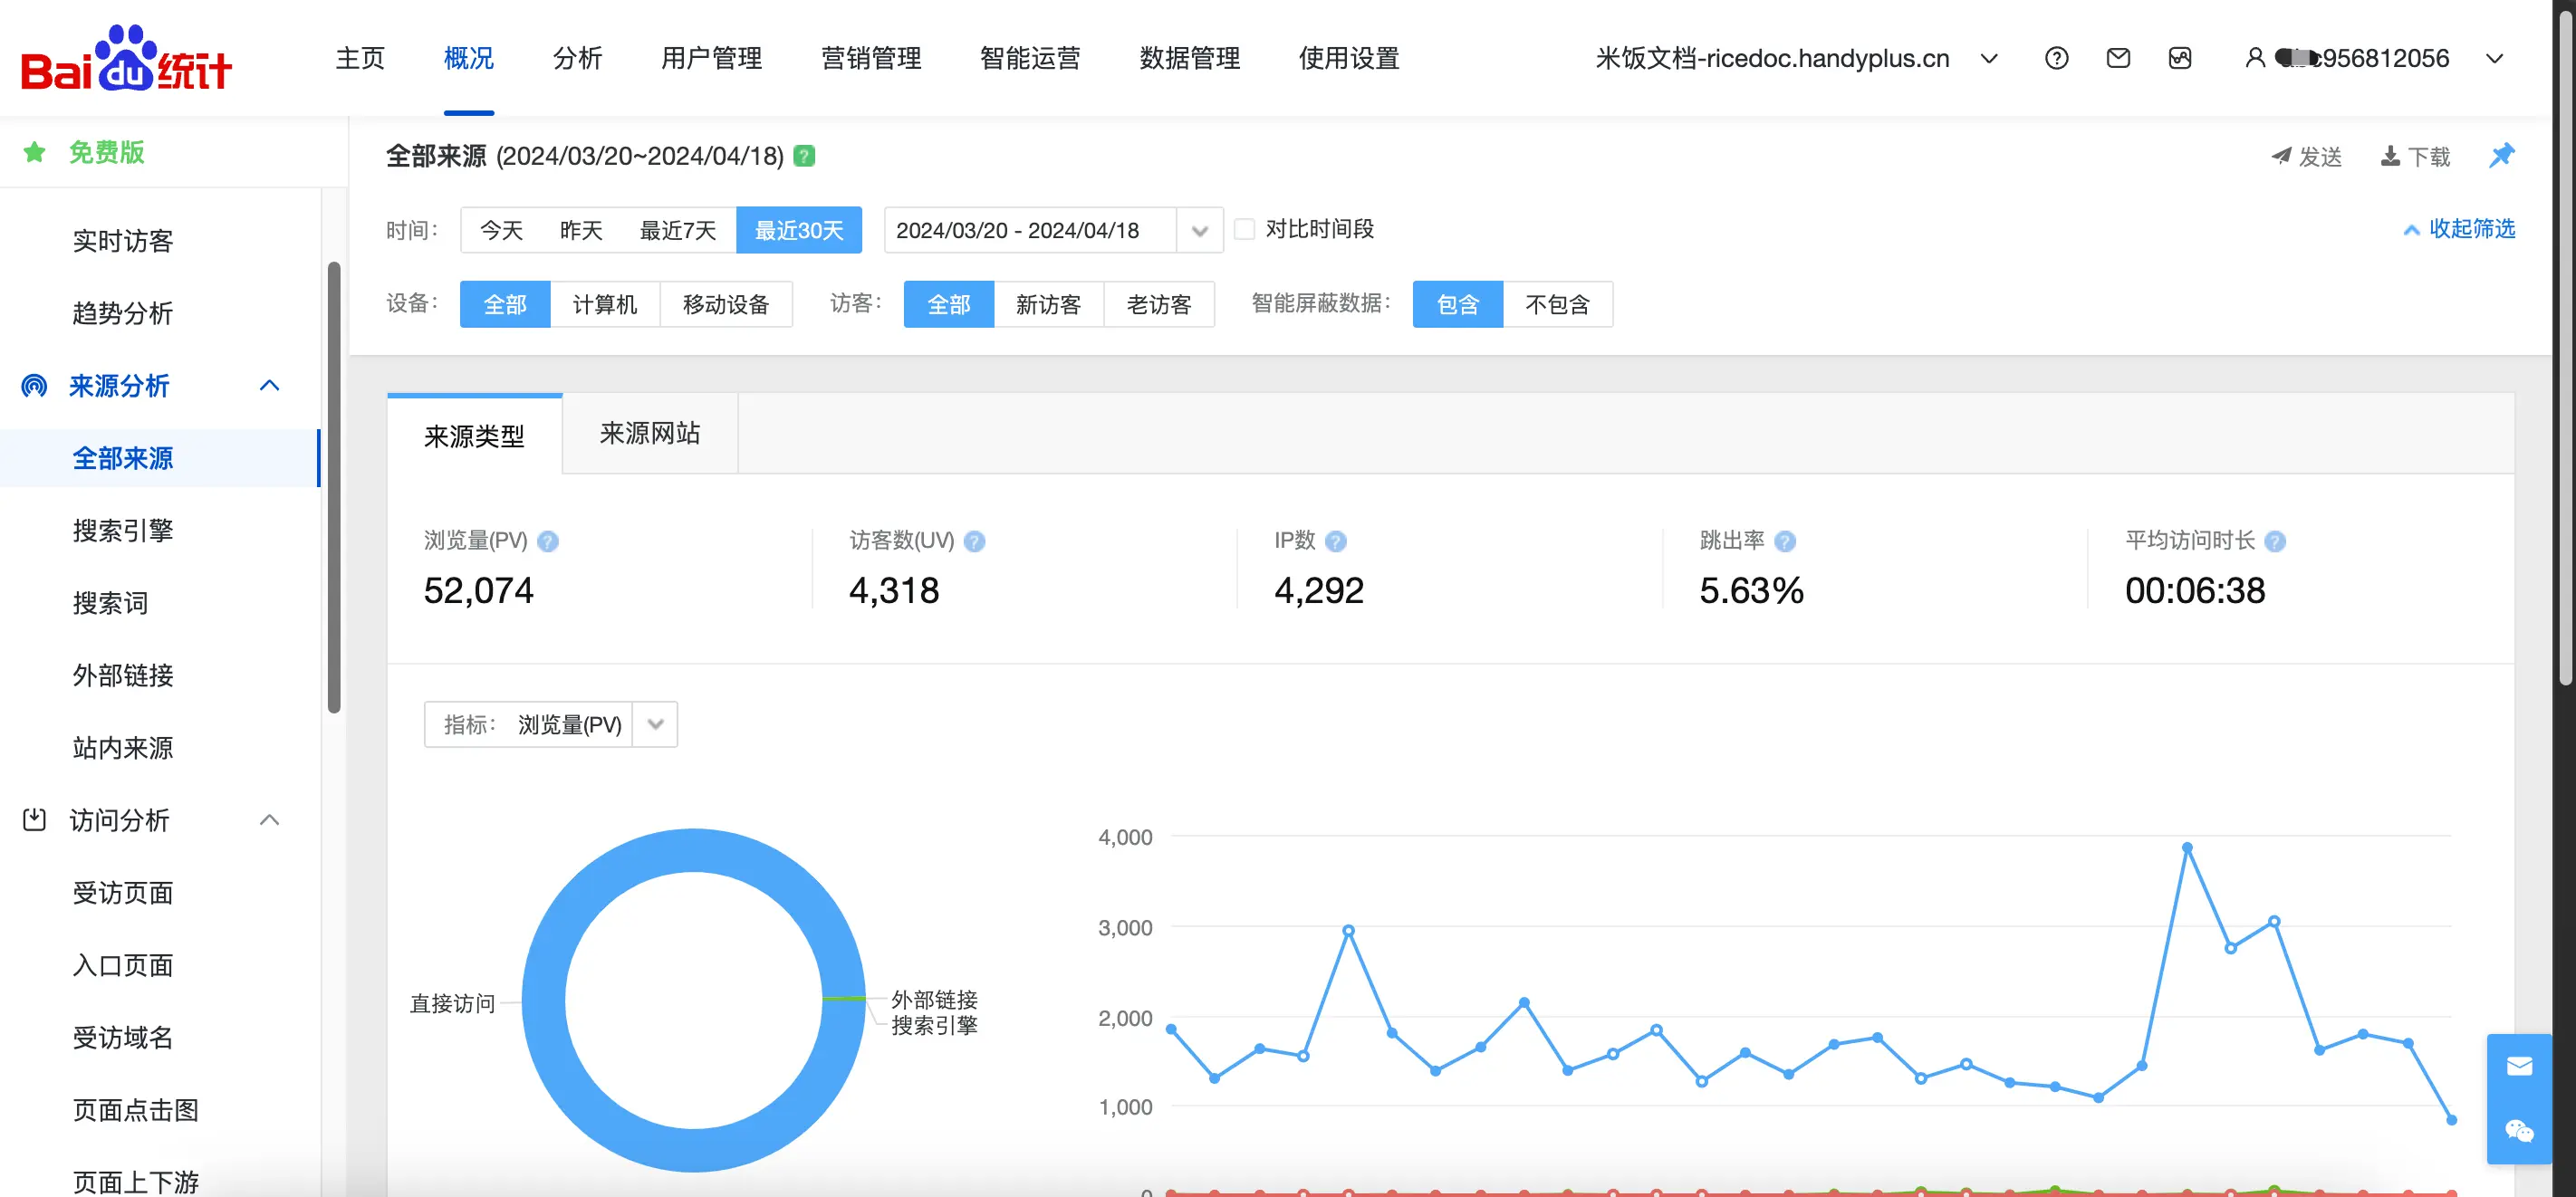Image resolution: width=2576 pixels, height=1197 pixels.
Task: Open 智能运营 in top navigation
Action: click(1030, 58)
